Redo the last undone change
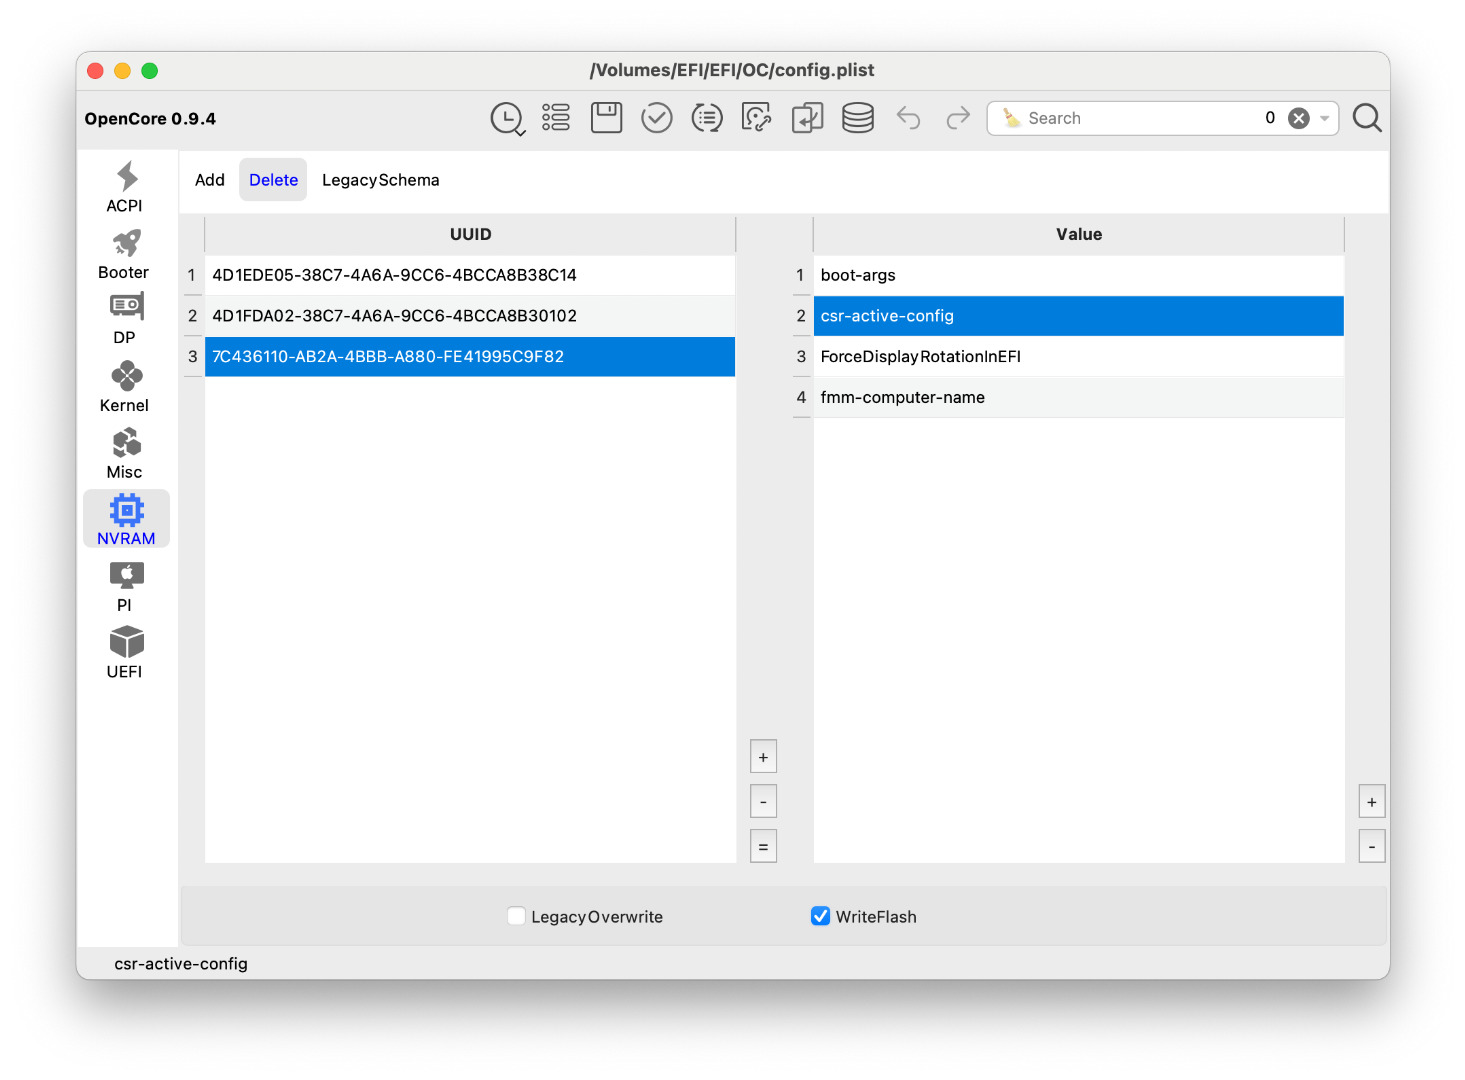The height and width of the screenshot is (1080, 1465). [x=958, y=118]
